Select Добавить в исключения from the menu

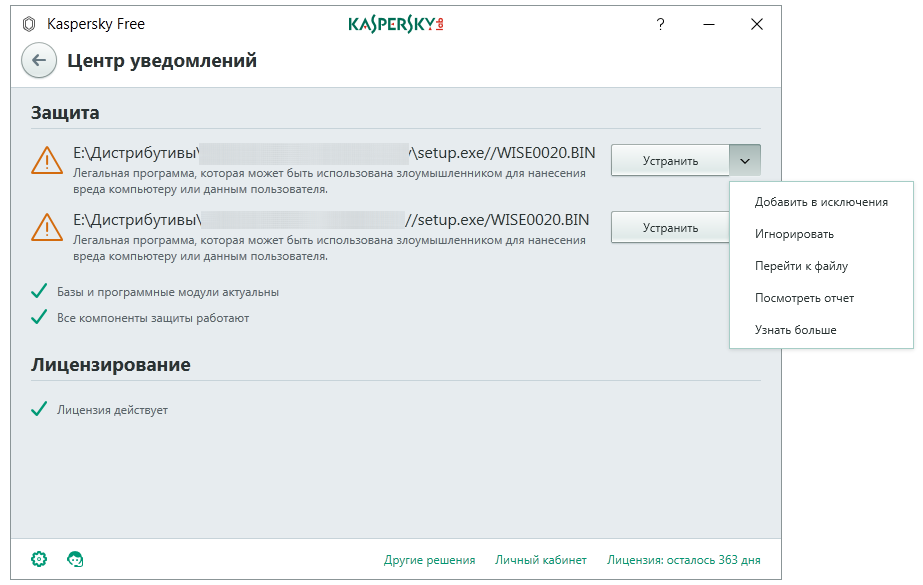821,201
